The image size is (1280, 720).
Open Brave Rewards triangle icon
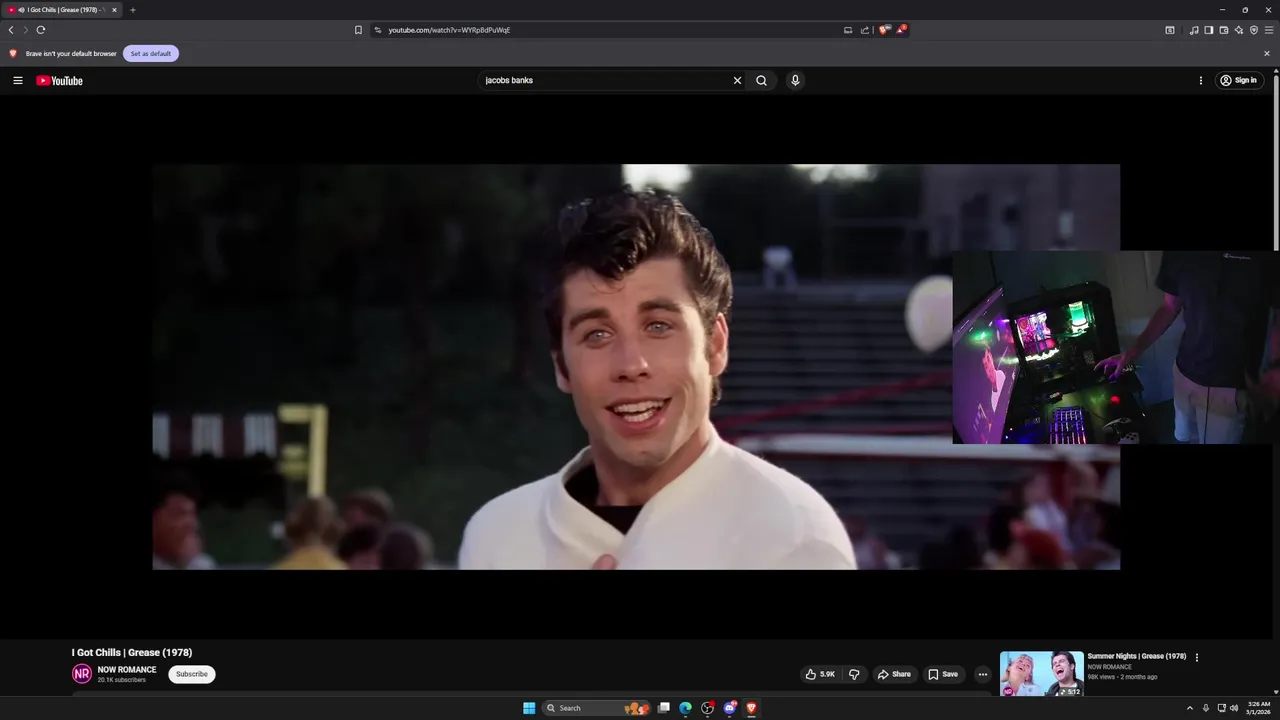click(x=900, y=30)
